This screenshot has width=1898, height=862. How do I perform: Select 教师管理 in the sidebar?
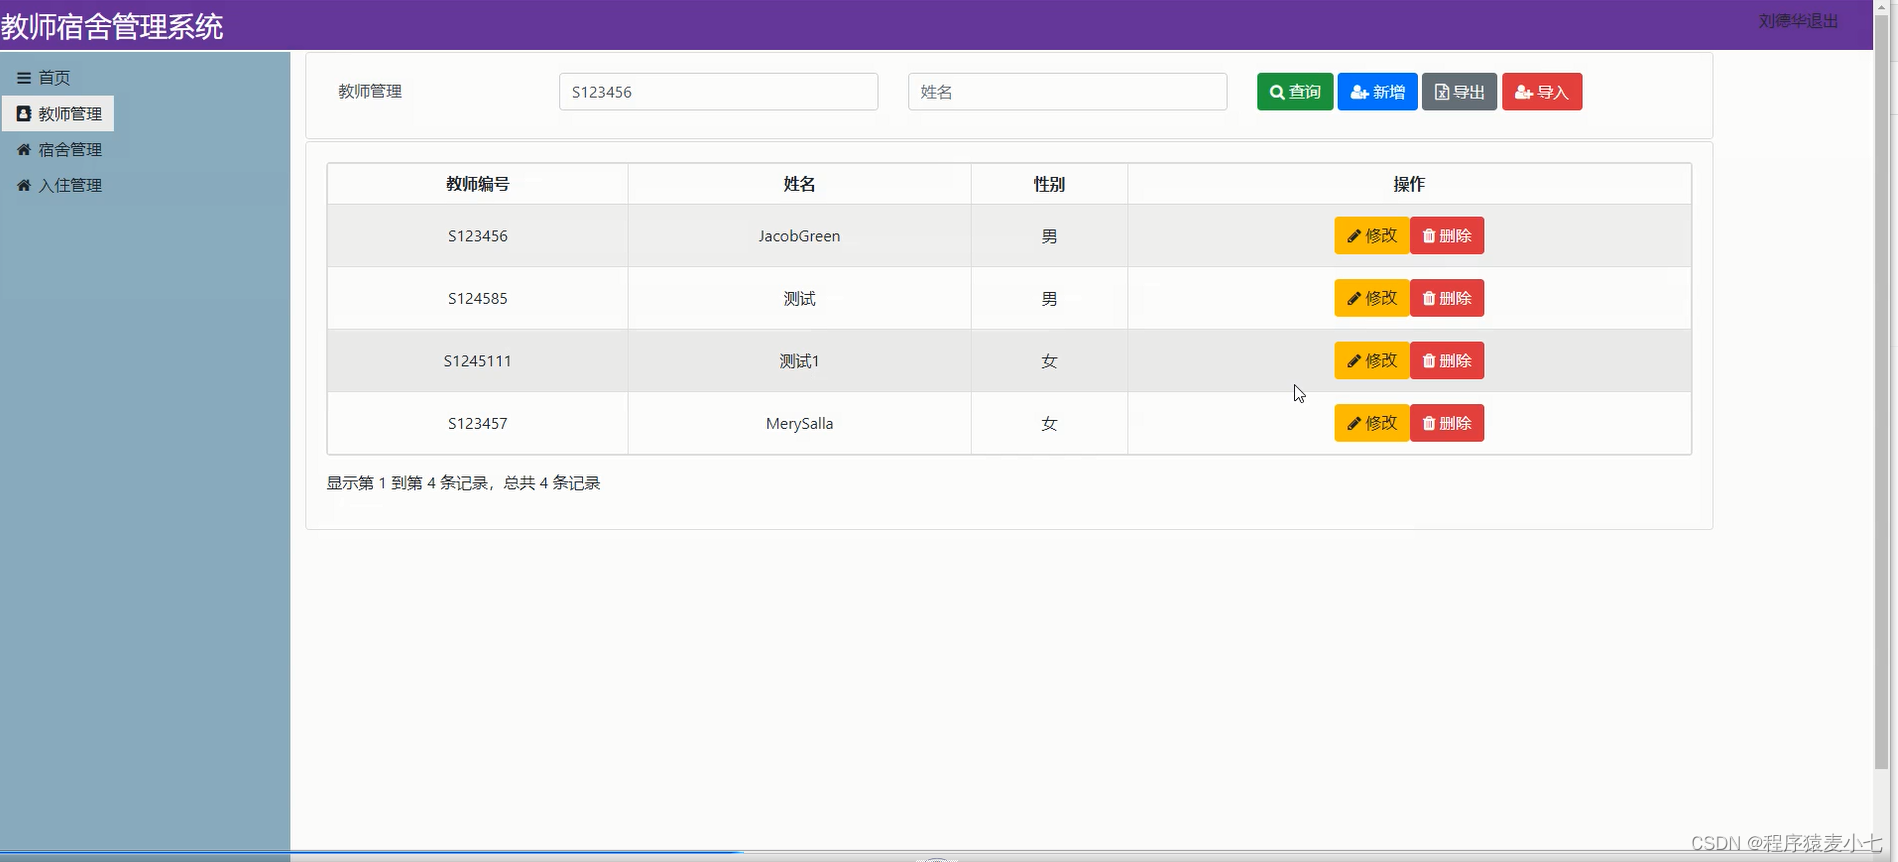[58, 114]
